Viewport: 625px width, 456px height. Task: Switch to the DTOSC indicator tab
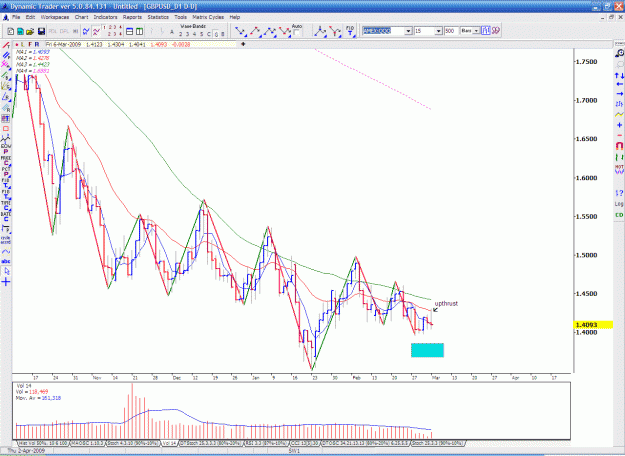[366, 443]
